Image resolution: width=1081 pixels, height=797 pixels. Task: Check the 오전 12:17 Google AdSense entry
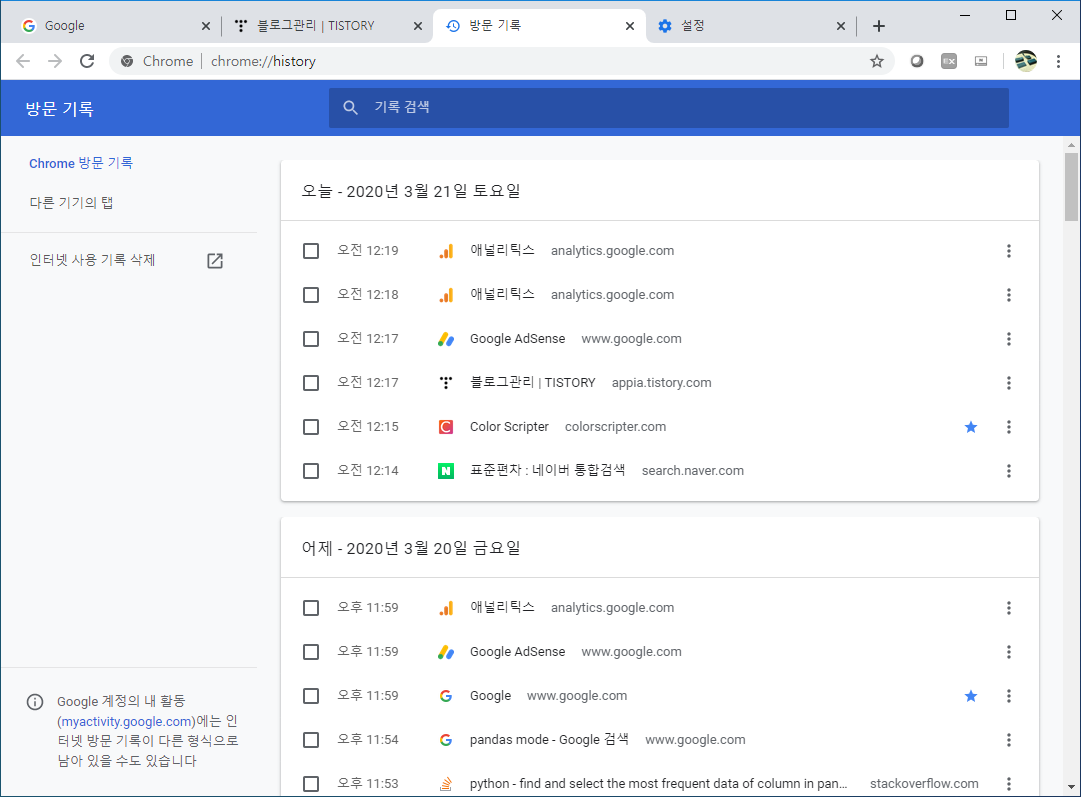click(311, 339)
